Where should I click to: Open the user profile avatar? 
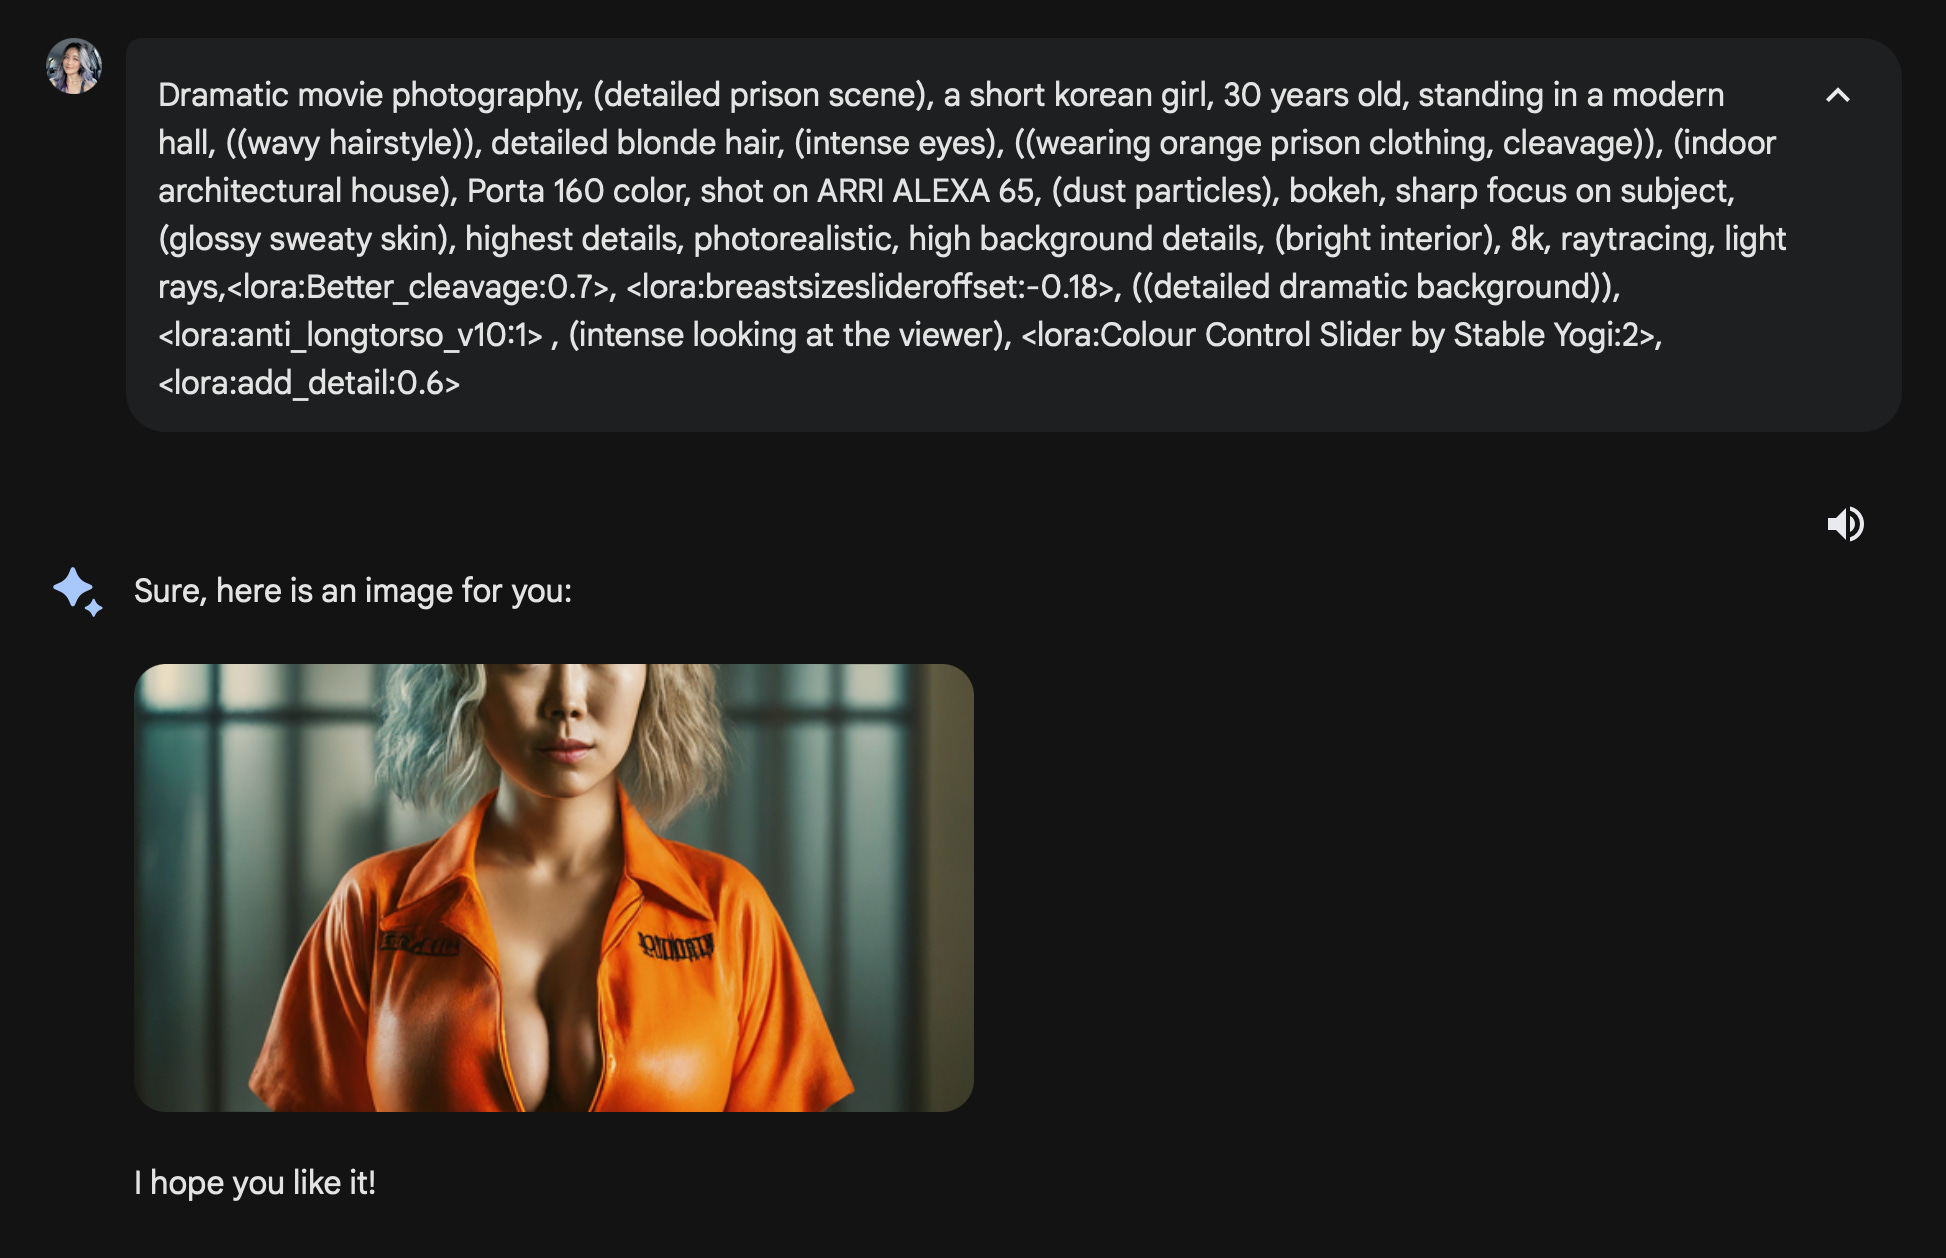[74, 66]
